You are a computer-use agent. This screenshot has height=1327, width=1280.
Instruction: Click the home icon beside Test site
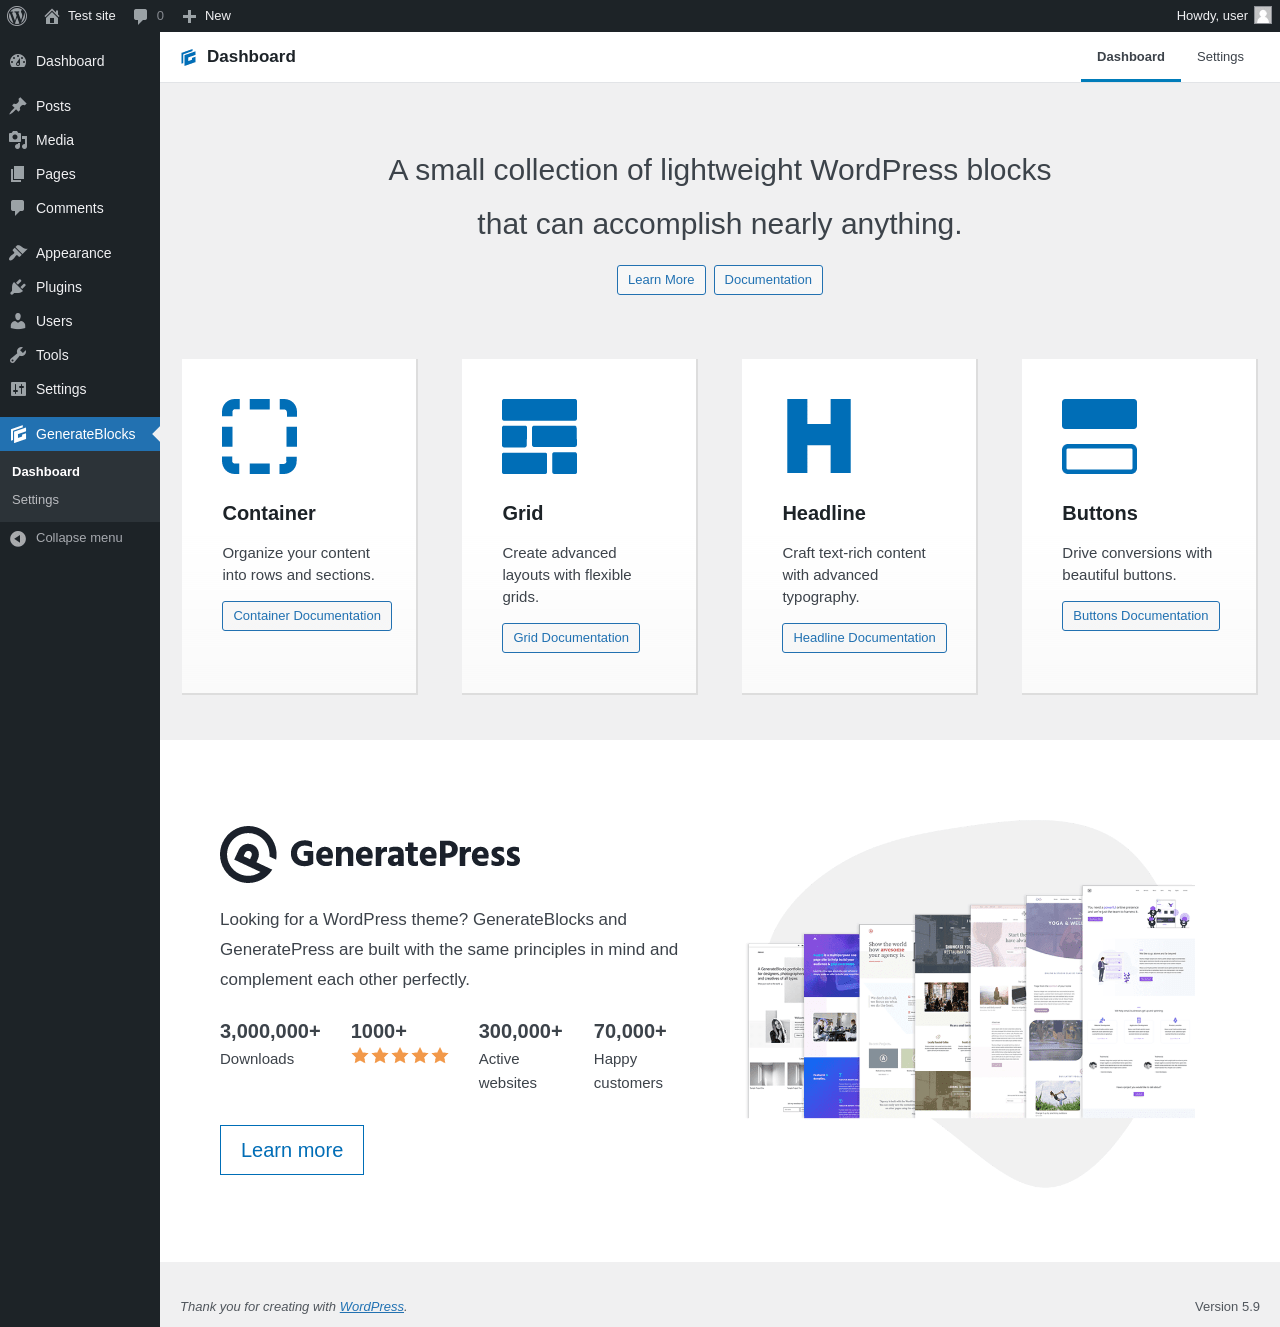tap(52, 16)
